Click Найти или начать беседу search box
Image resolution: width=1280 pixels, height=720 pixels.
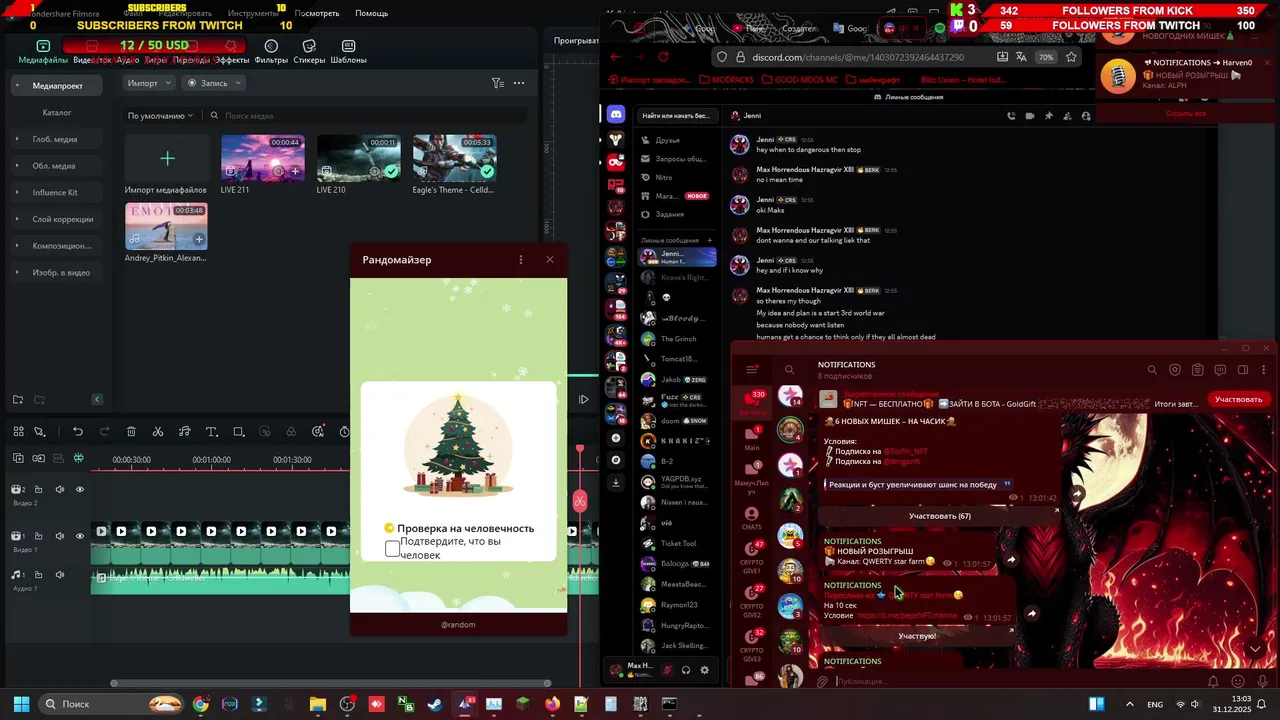tap(676, 116)
